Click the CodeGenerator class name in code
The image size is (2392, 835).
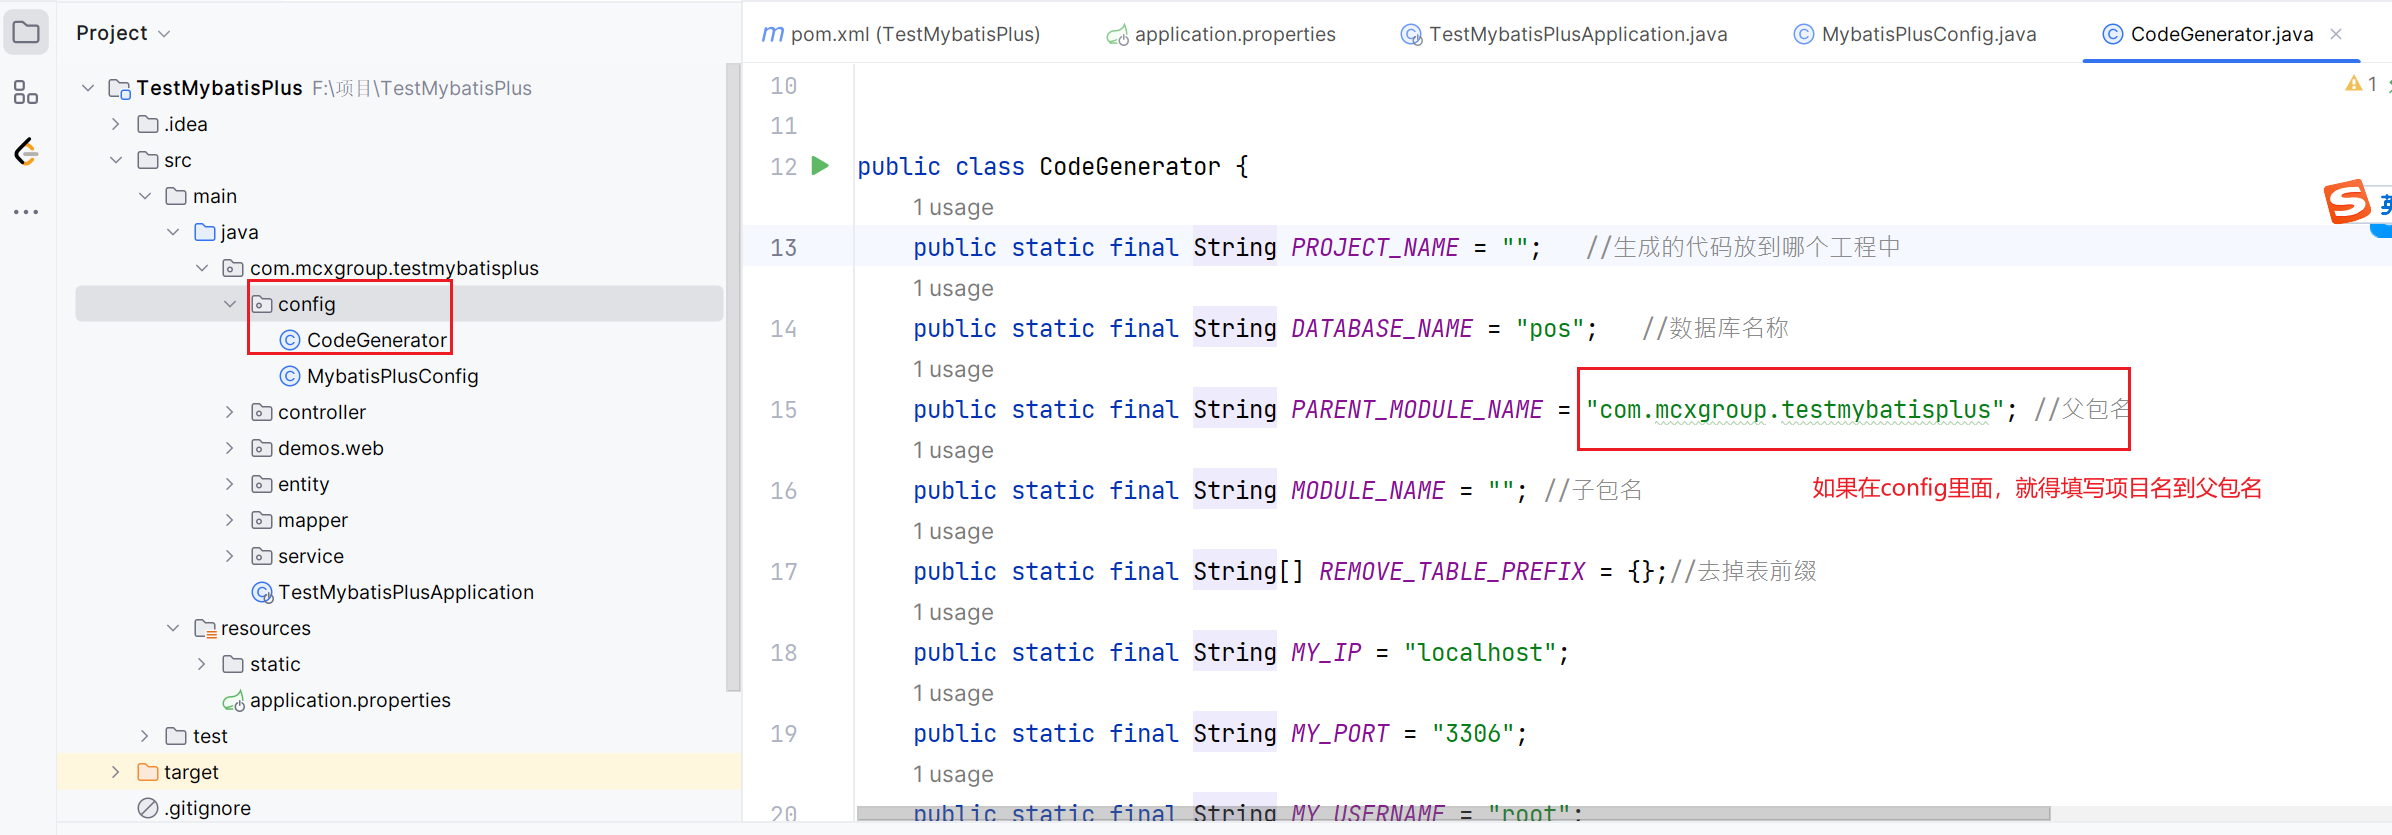coord(1130,167)
